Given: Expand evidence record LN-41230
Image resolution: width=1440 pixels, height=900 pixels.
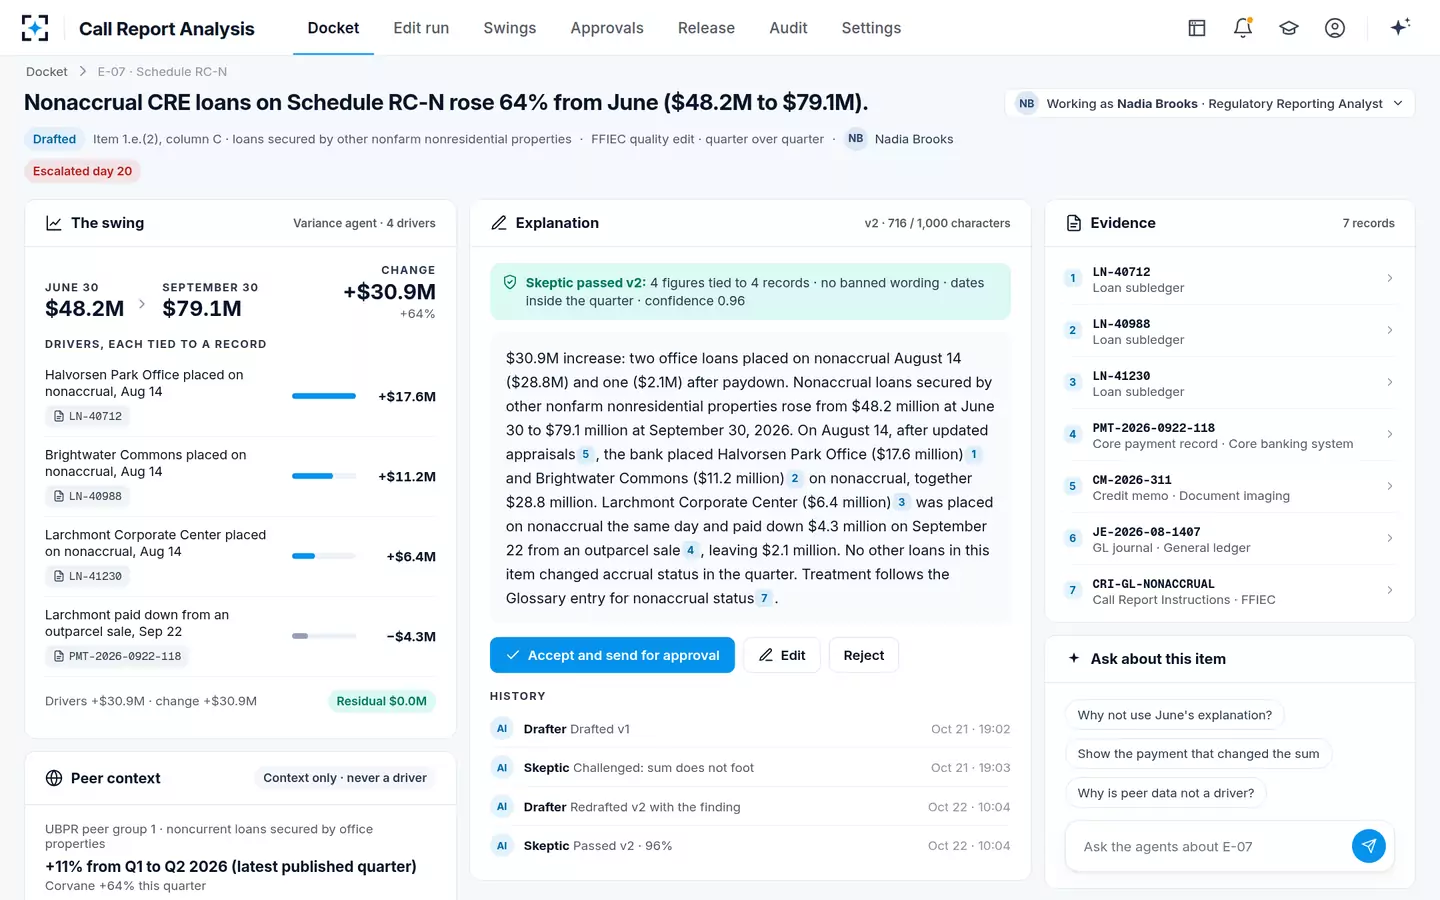Looking at the screenshot, I should [x=1230, y=383].
